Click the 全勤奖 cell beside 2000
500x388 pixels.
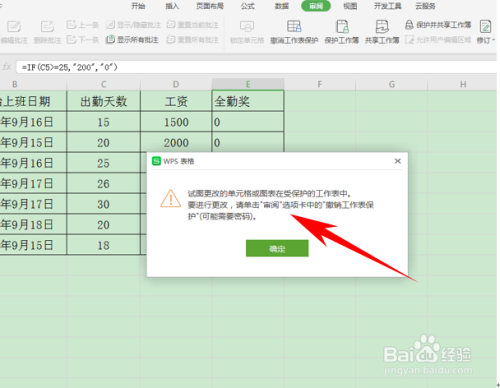point(248,142)
